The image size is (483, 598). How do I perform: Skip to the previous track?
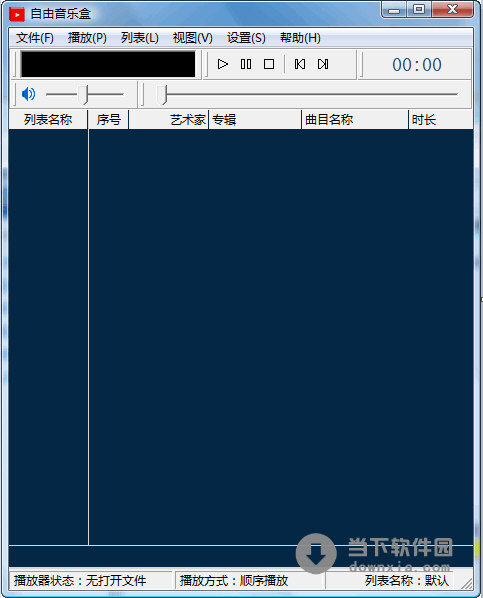300,64
